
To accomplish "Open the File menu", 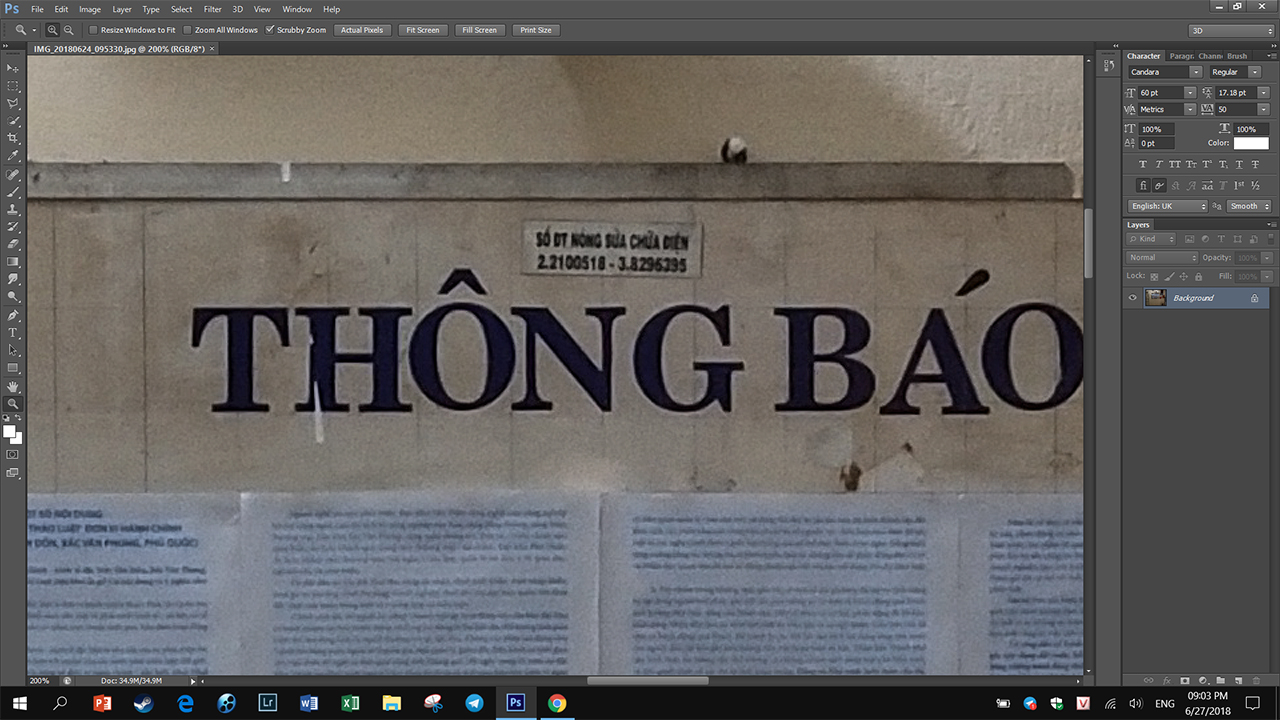I will coord(37,9).
